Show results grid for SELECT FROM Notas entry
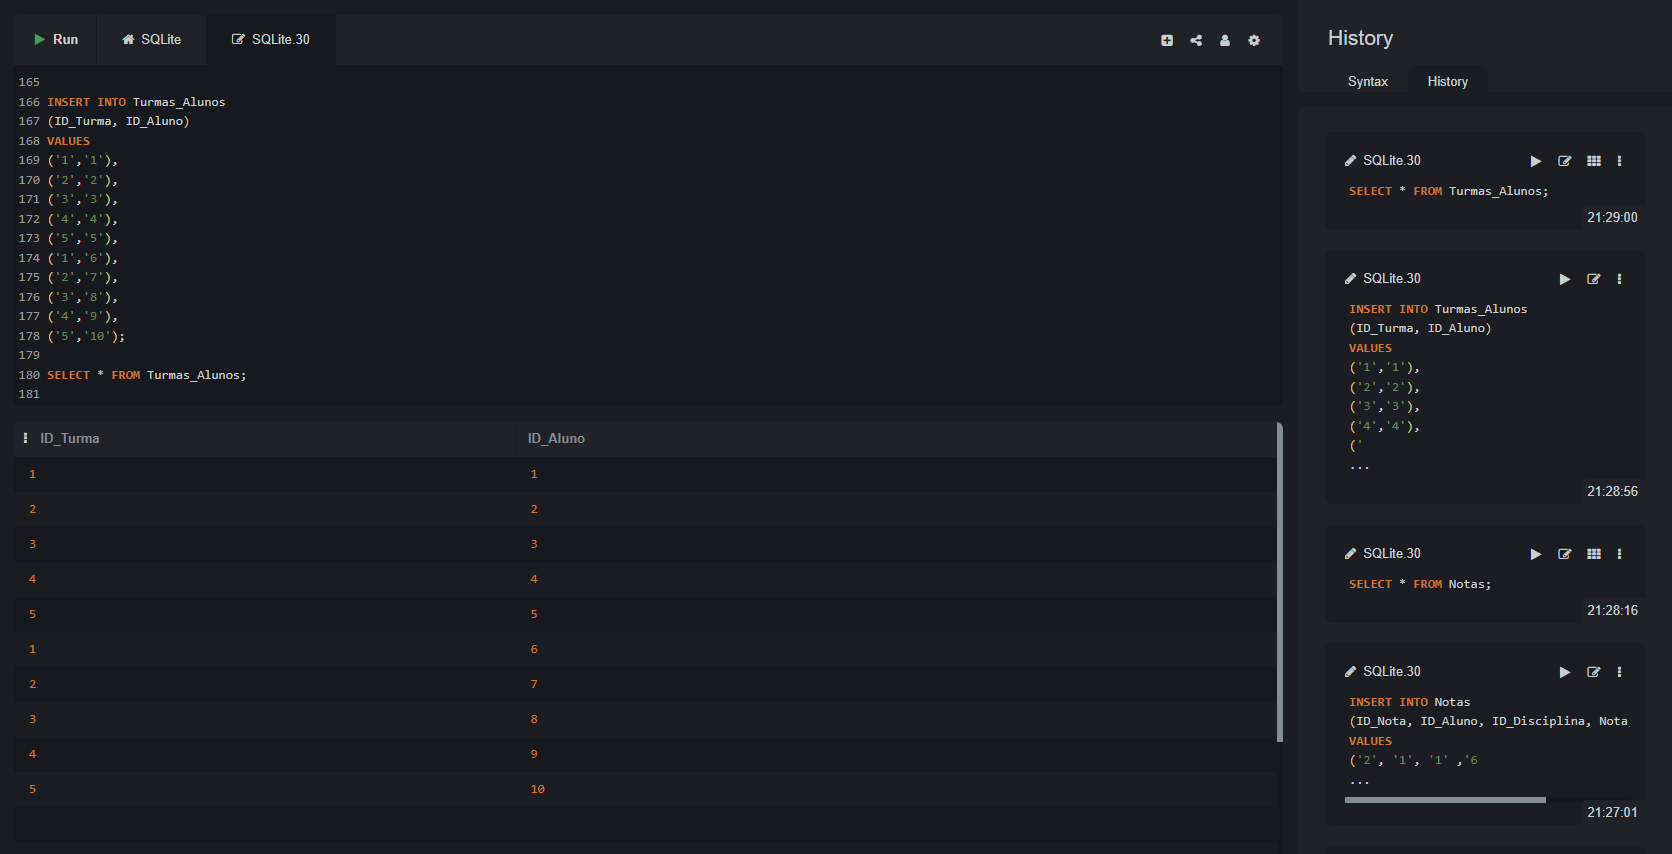This screenshot has height=854, width=1672. [x=1594, y=554]
